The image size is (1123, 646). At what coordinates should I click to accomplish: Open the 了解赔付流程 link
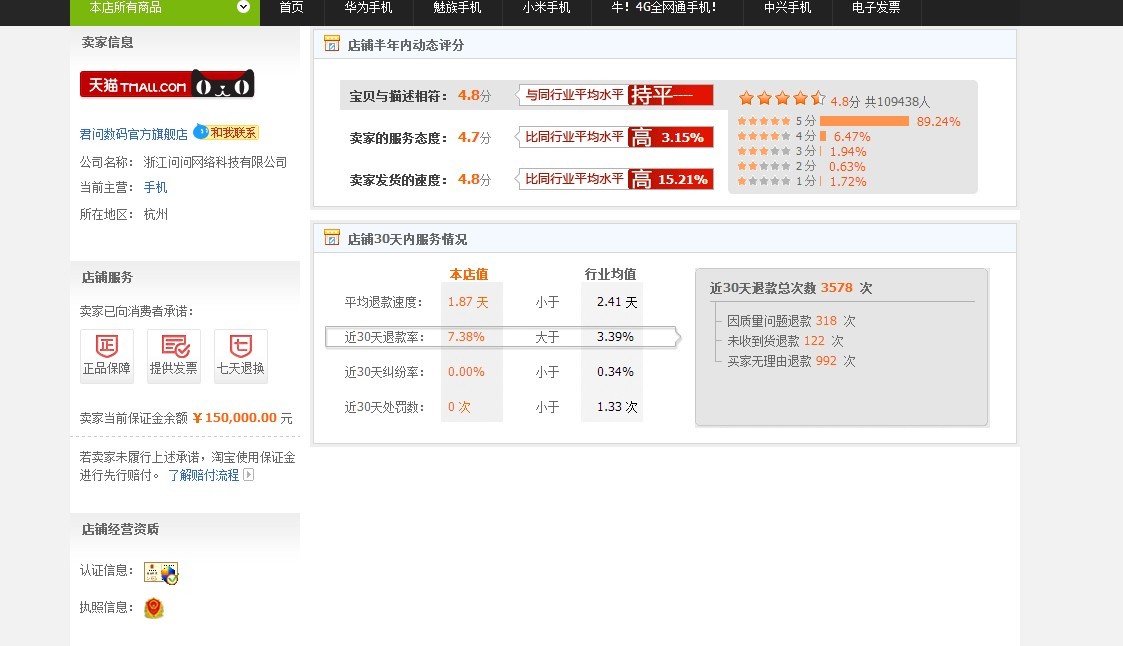tap(203, 476)
